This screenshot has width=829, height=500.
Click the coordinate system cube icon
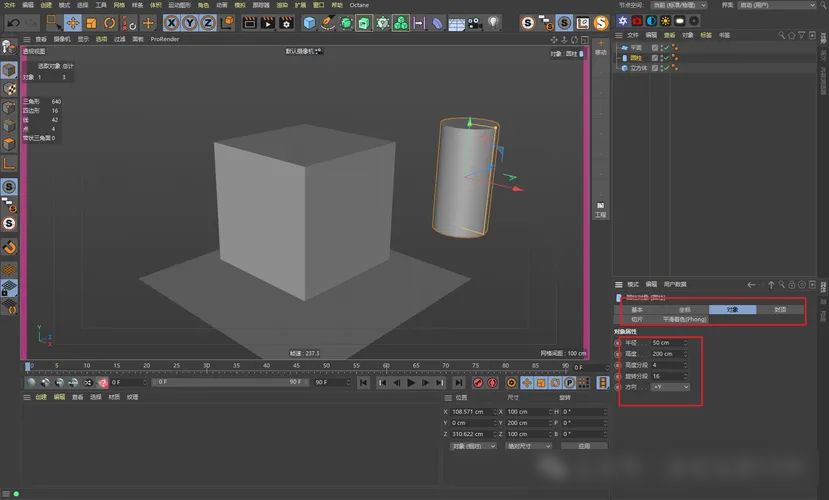(227, 23)
